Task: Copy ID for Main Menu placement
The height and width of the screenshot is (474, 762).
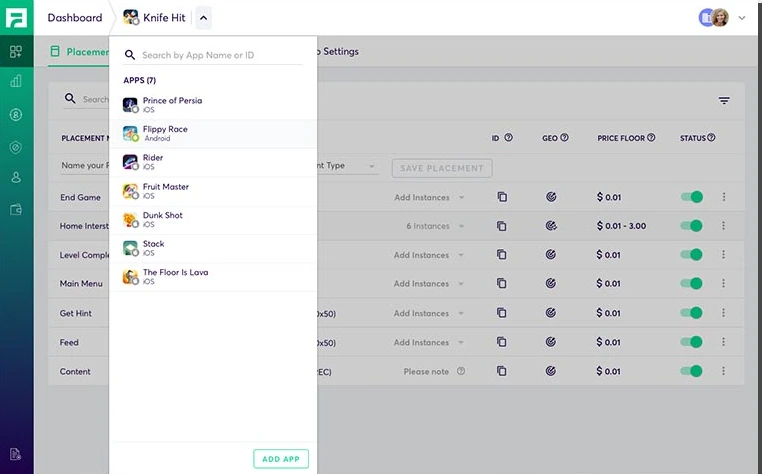Action: 502,283
